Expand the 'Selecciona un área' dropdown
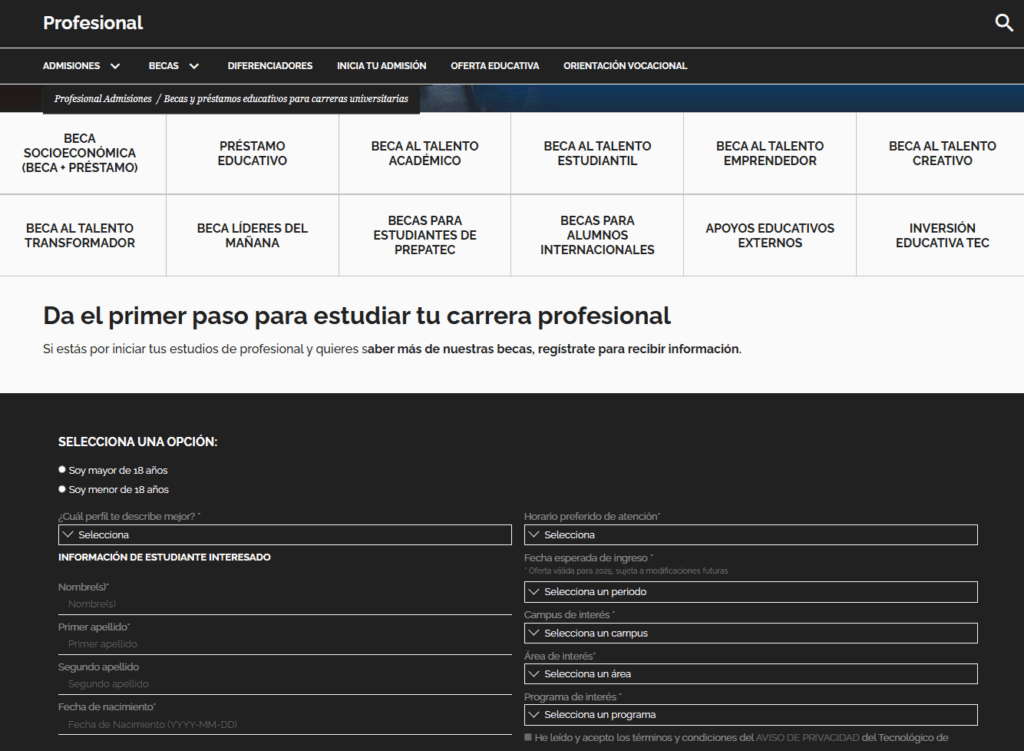The image size is (1024, 751). [750, 674]
